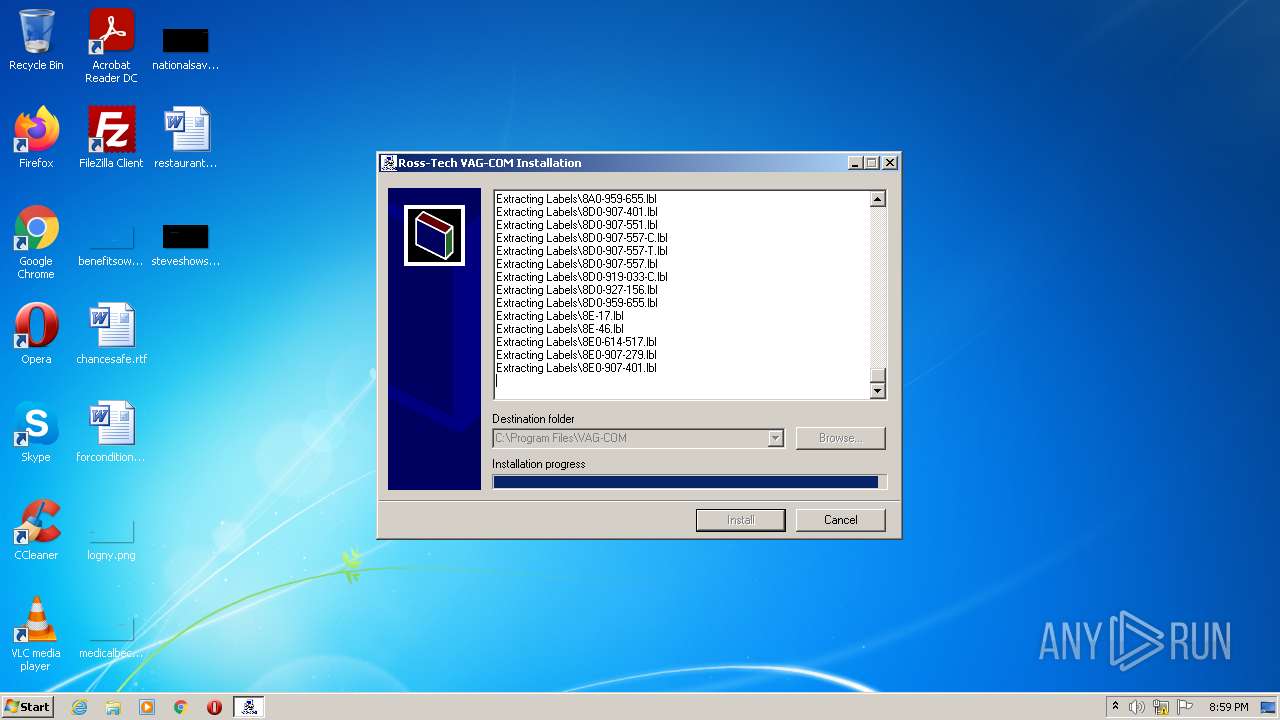Select the benefitsow... desktop file
Screen dimensions: 1280x720
[x=111, y=245]
